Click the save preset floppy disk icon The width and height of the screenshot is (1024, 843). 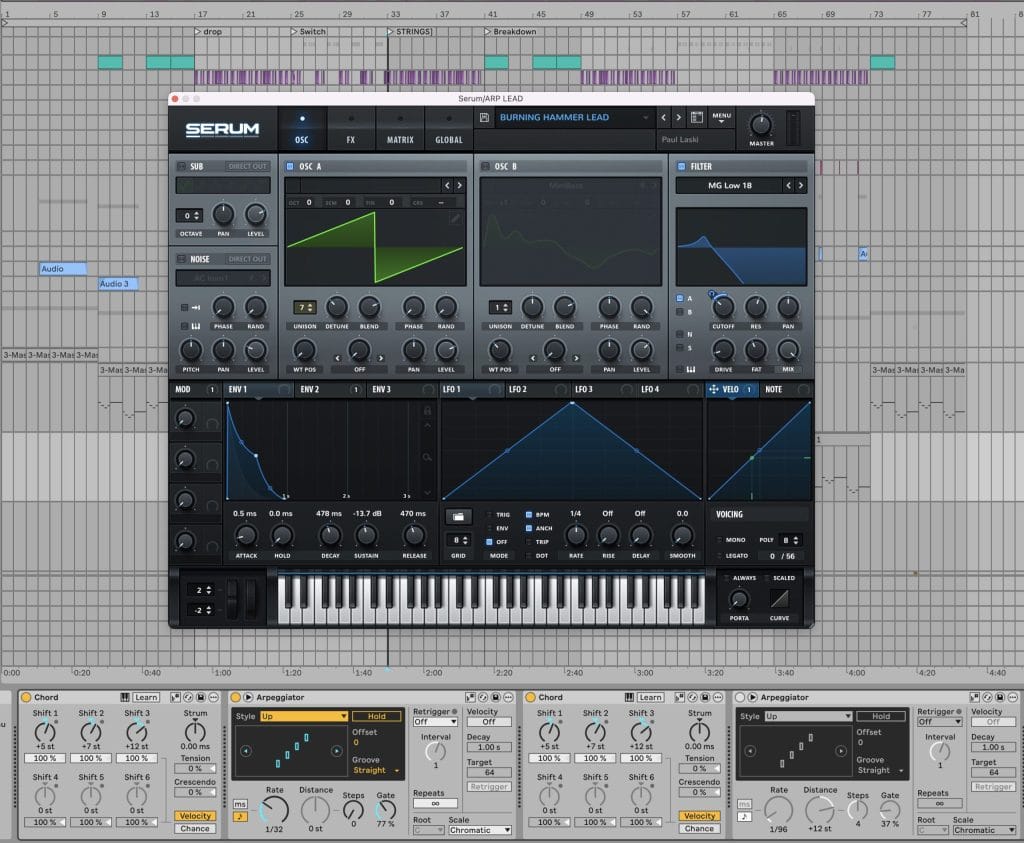[485, 118]
